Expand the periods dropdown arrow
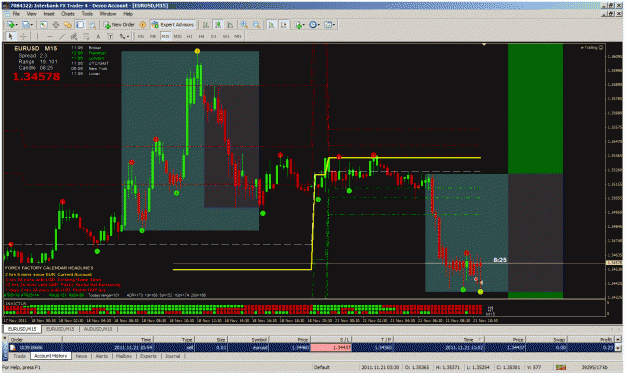Image resolution: width=625 pixels, height=373 pixels. [x=319, y=25]
